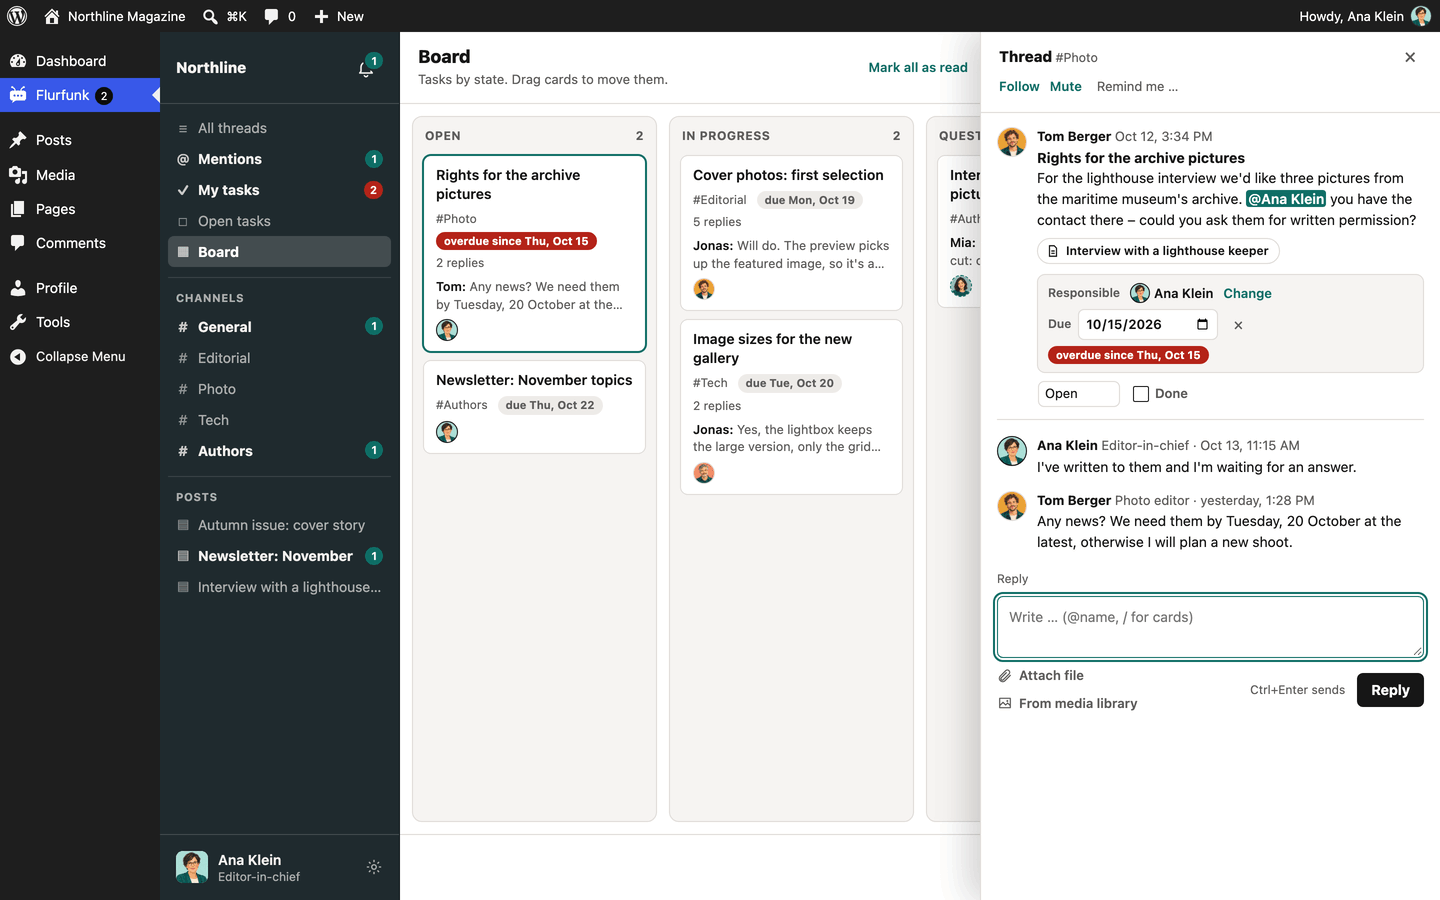Click the Collapse Menu arrow icon
The width and height of the screenshot is (1440, 900).
18,357
